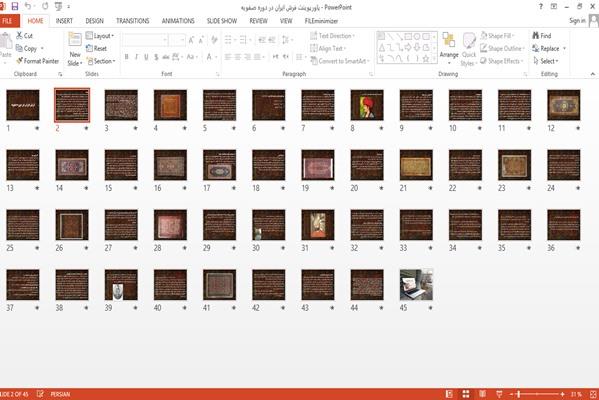Viewport: 599px width, 400px height.
Task: Click the zoom slider handle in status bar
Action: [519, 394]
